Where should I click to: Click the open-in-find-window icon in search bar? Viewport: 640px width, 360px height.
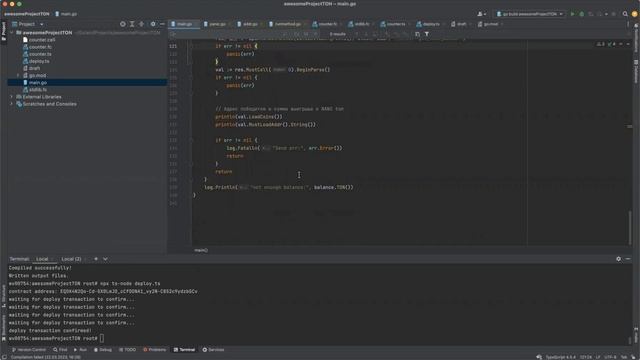click(x=417, y=34)
